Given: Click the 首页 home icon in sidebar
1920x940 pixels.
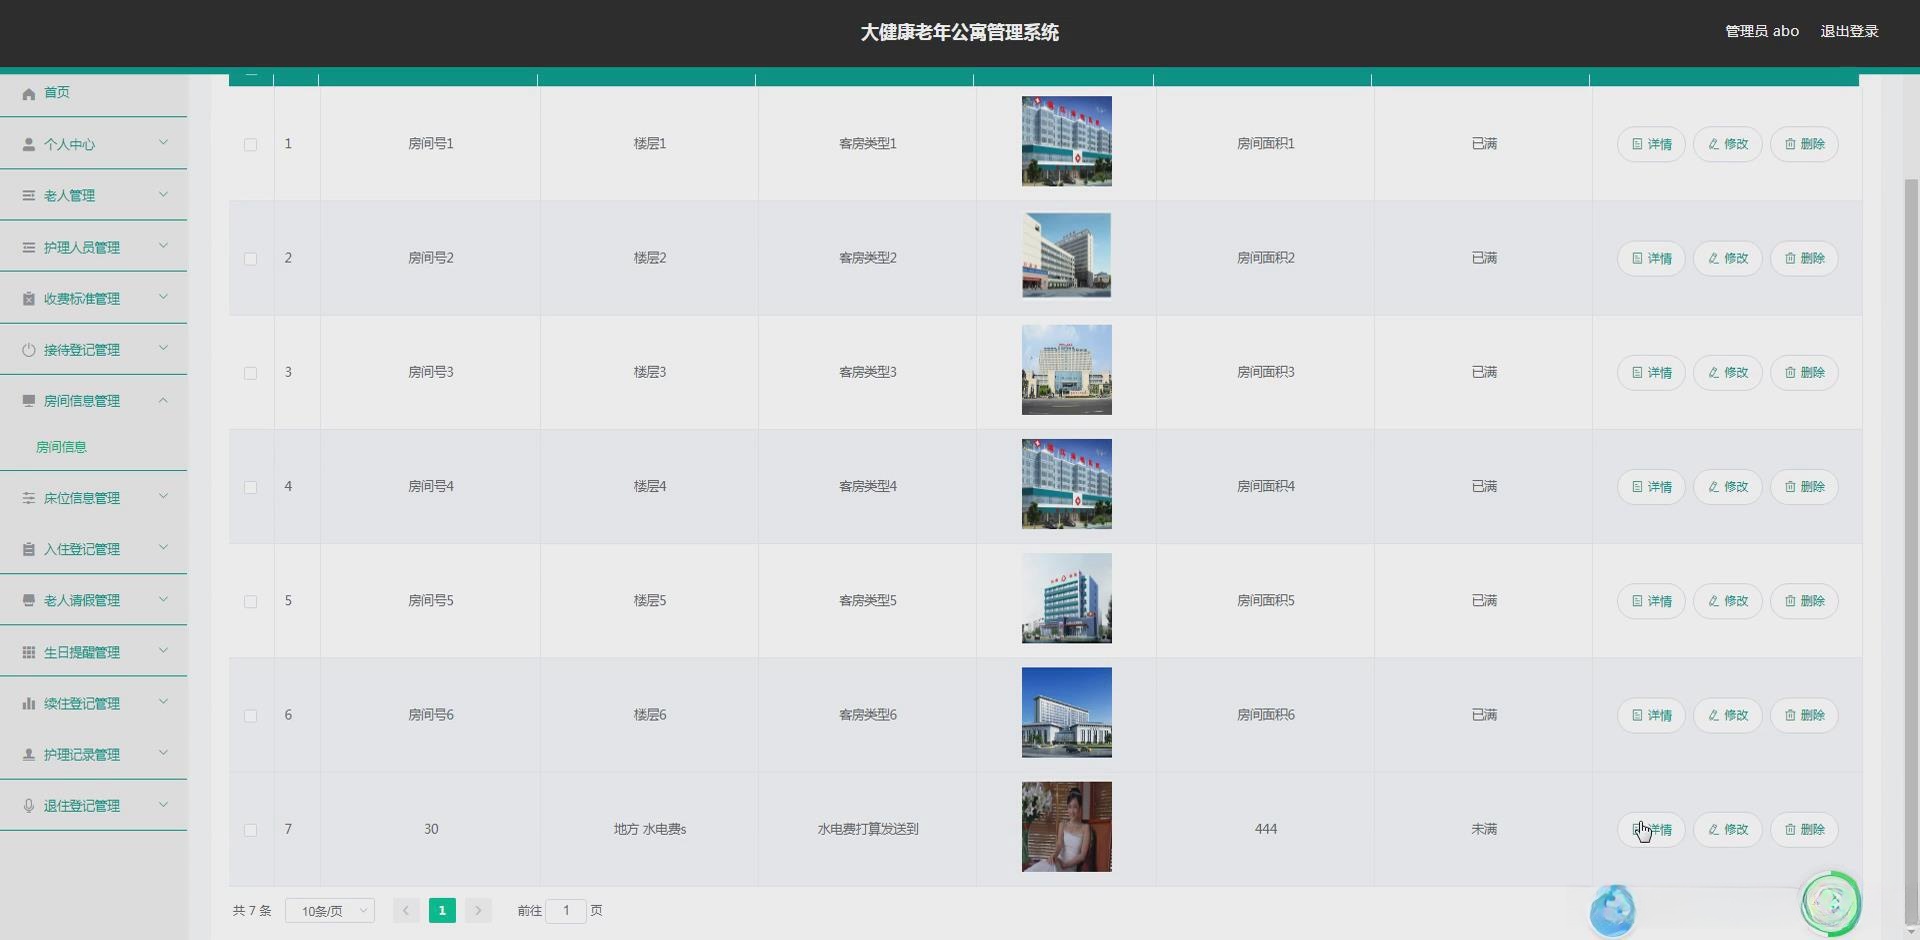Looking at the screenshot, I should point(28,92).
